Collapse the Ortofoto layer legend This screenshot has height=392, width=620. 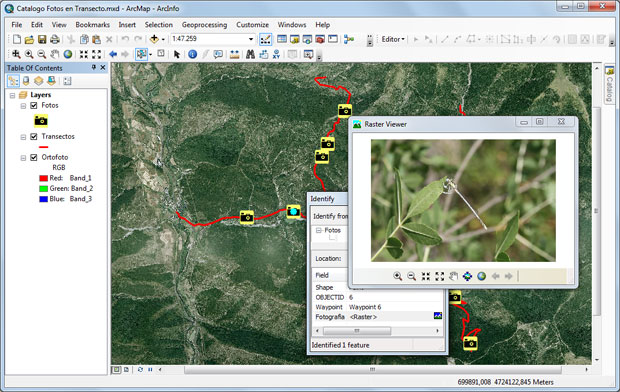coord(23,158)
